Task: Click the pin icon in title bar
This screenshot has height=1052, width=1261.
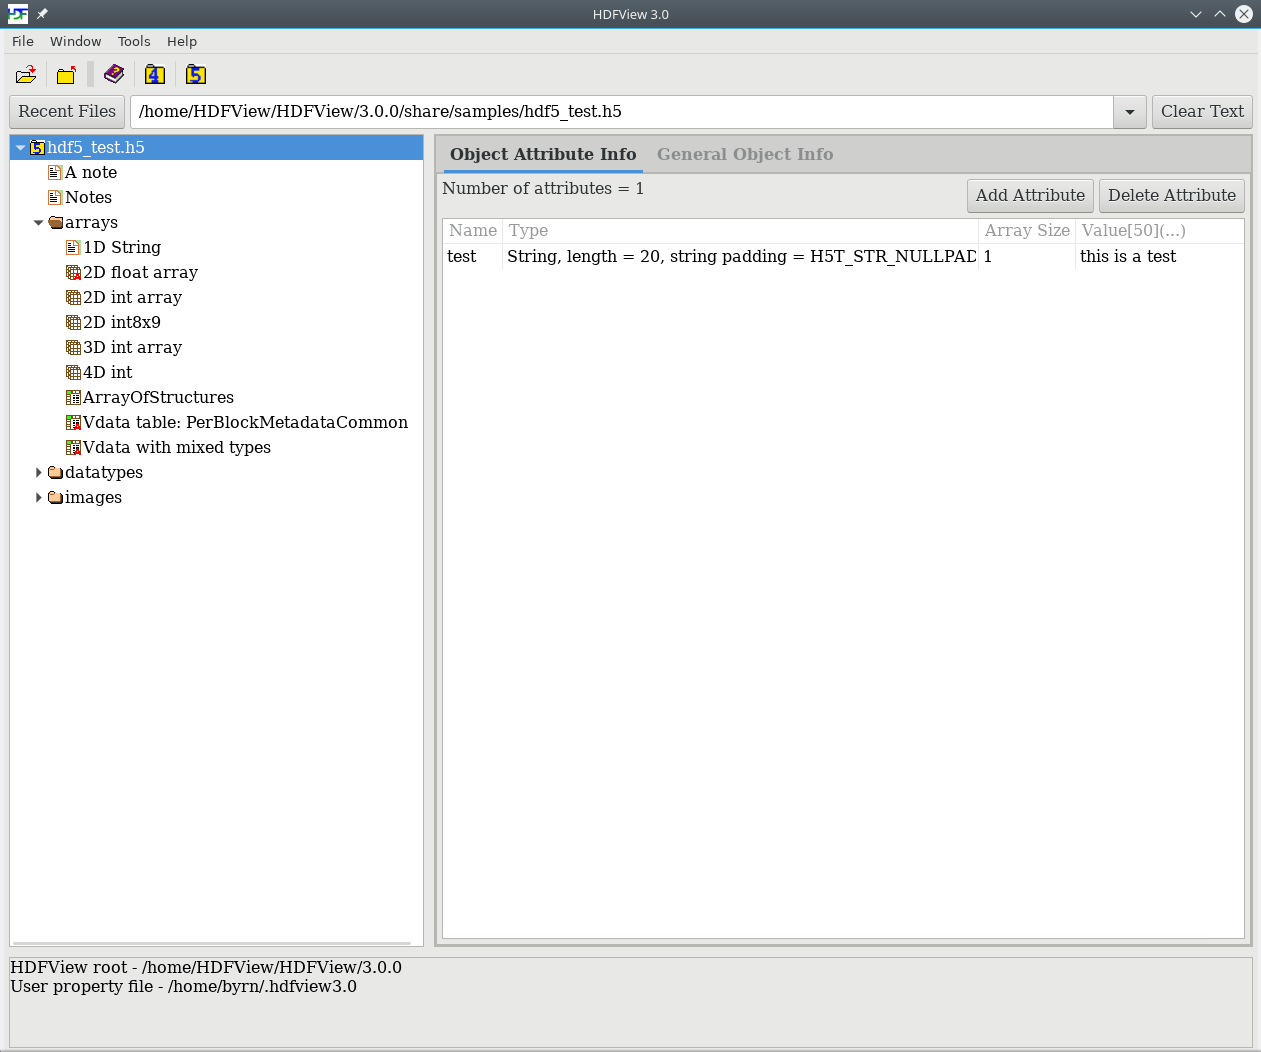Action: point(42,14)
